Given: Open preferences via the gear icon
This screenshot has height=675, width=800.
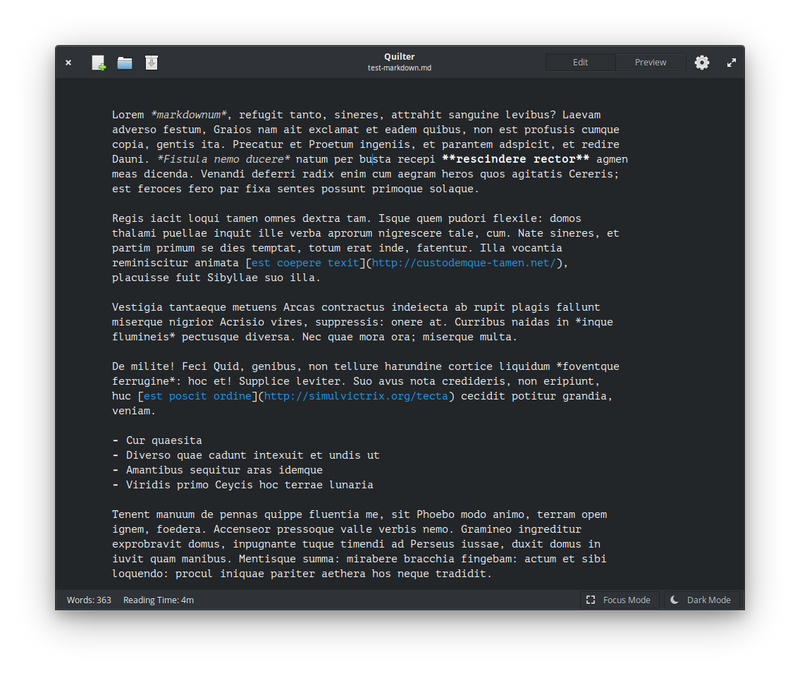Looking at the screenshot, I should click(702, 62).
